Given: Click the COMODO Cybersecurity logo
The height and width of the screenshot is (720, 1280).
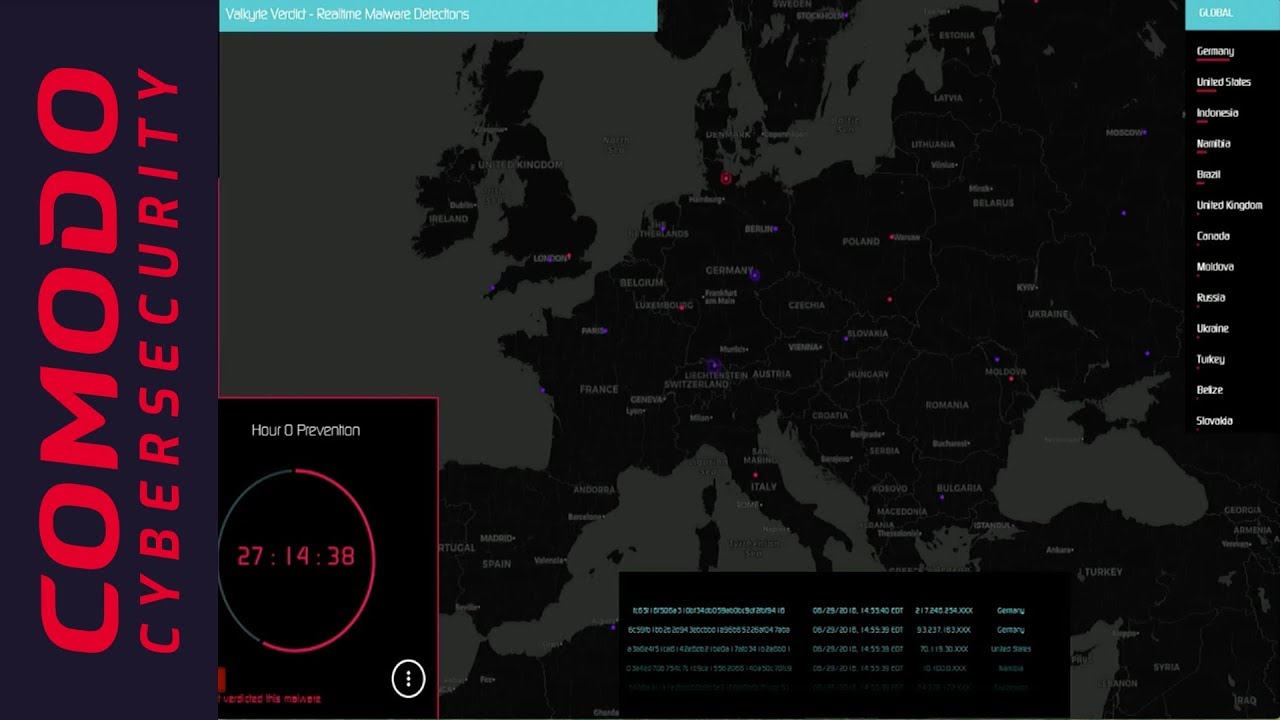Looking at the screenshot, I should (109, 359).
